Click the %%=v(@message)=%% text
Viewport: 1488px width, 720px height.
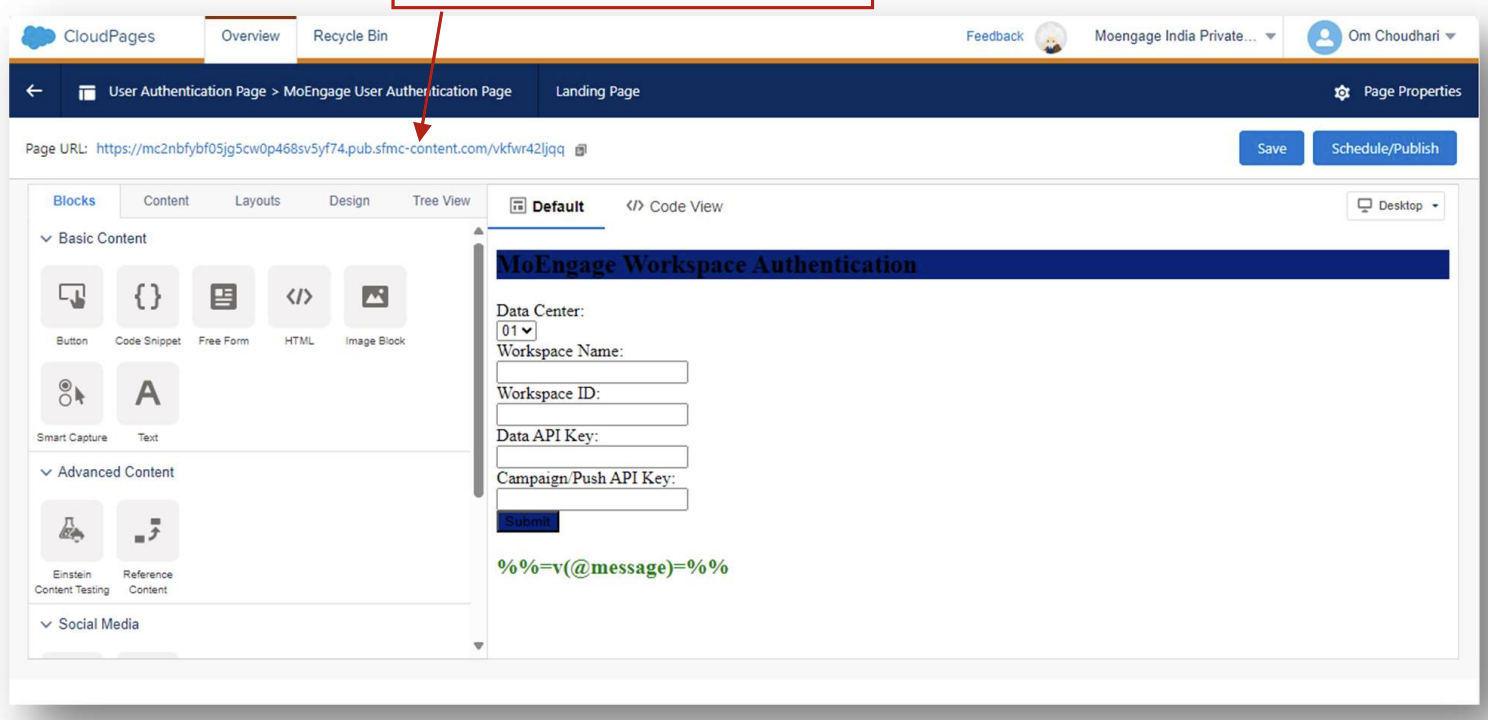(x=612, y=567)
